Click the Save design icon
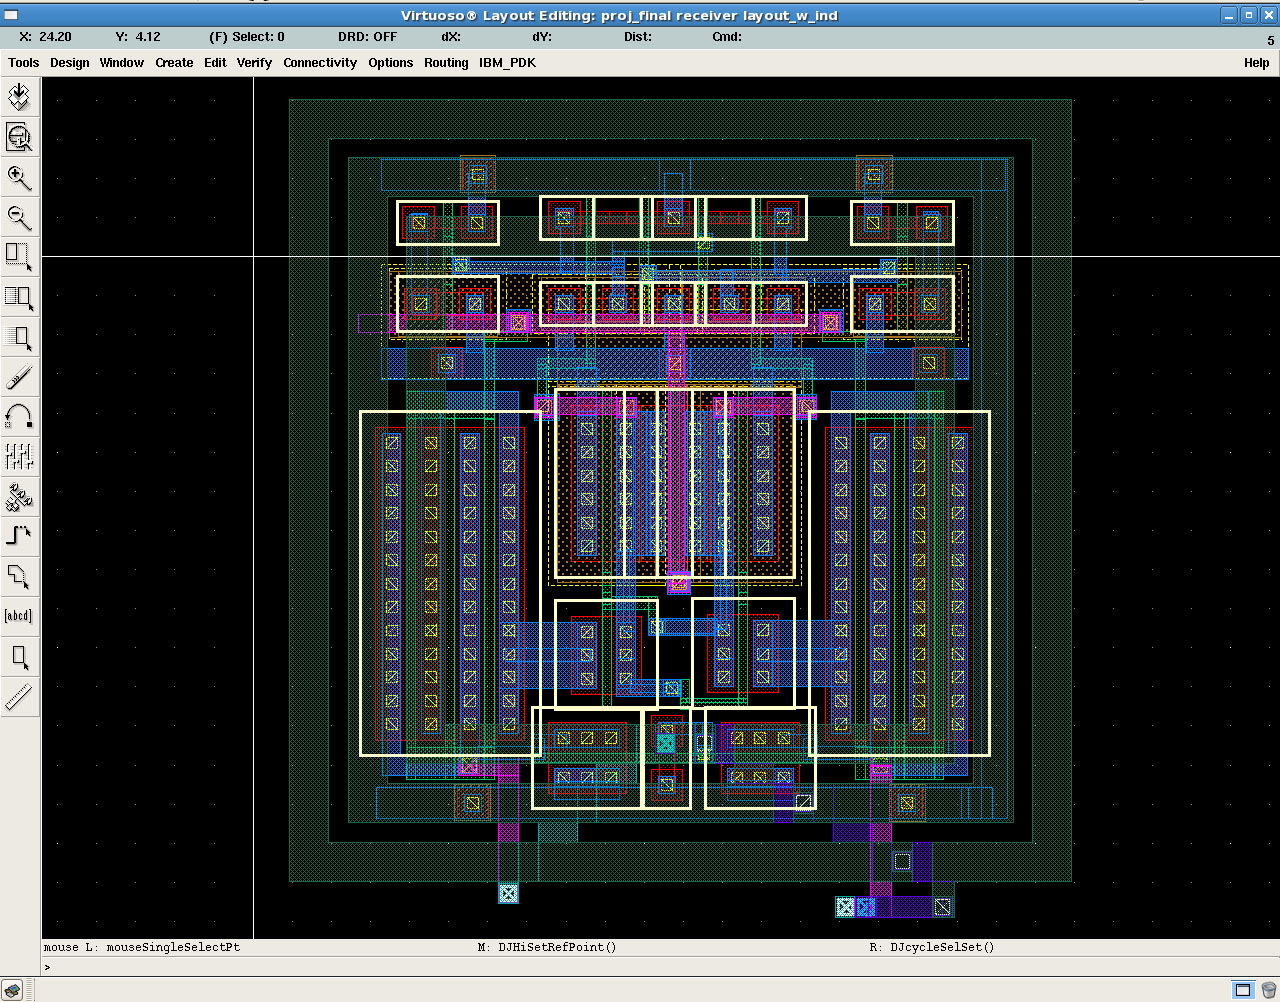This screenshot has width=1280, height=1002. (x=19, y=96)
